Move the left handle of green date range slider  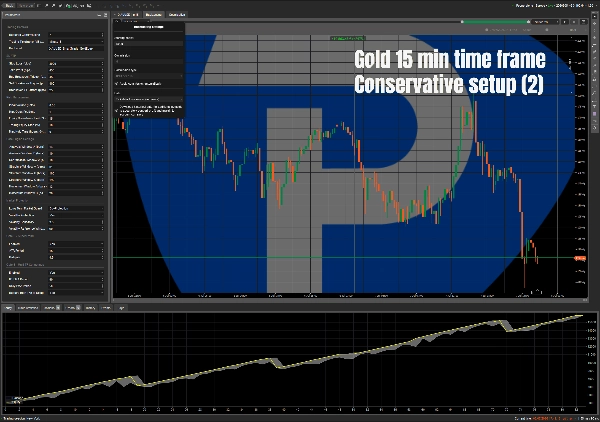point(462,22)
